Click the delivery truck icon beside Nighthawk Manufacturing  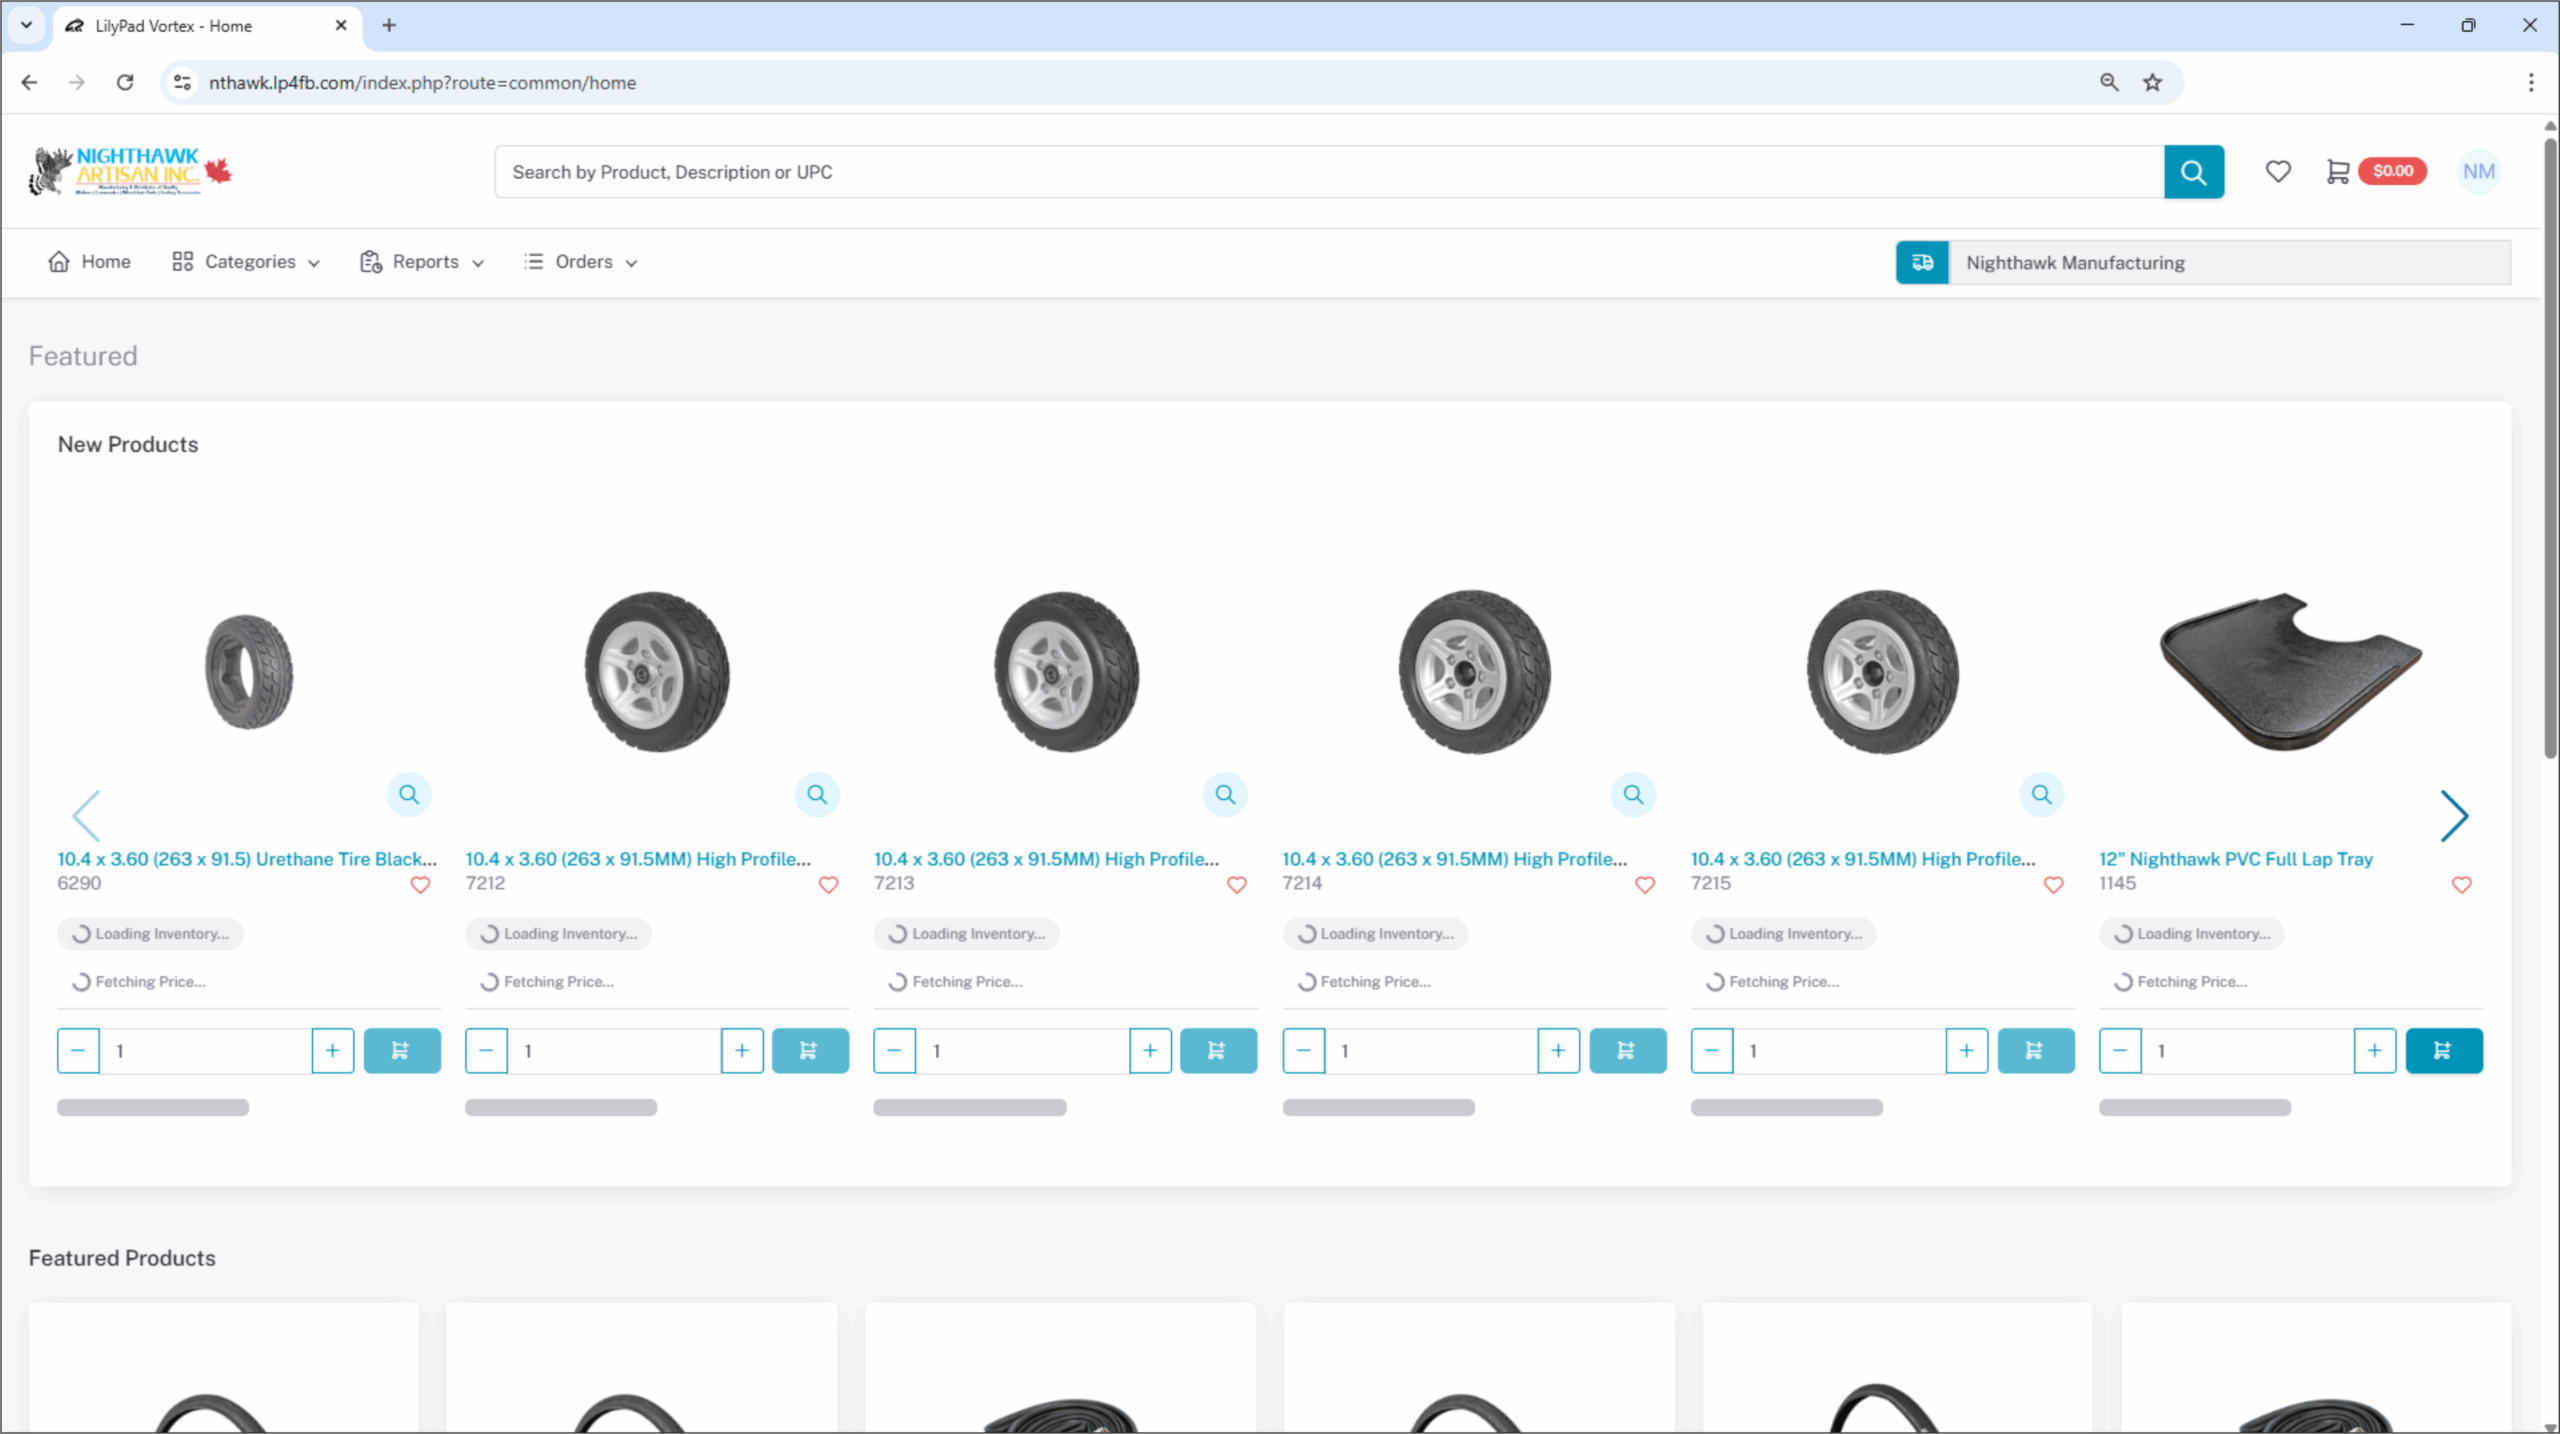(x=1921, y=262)
